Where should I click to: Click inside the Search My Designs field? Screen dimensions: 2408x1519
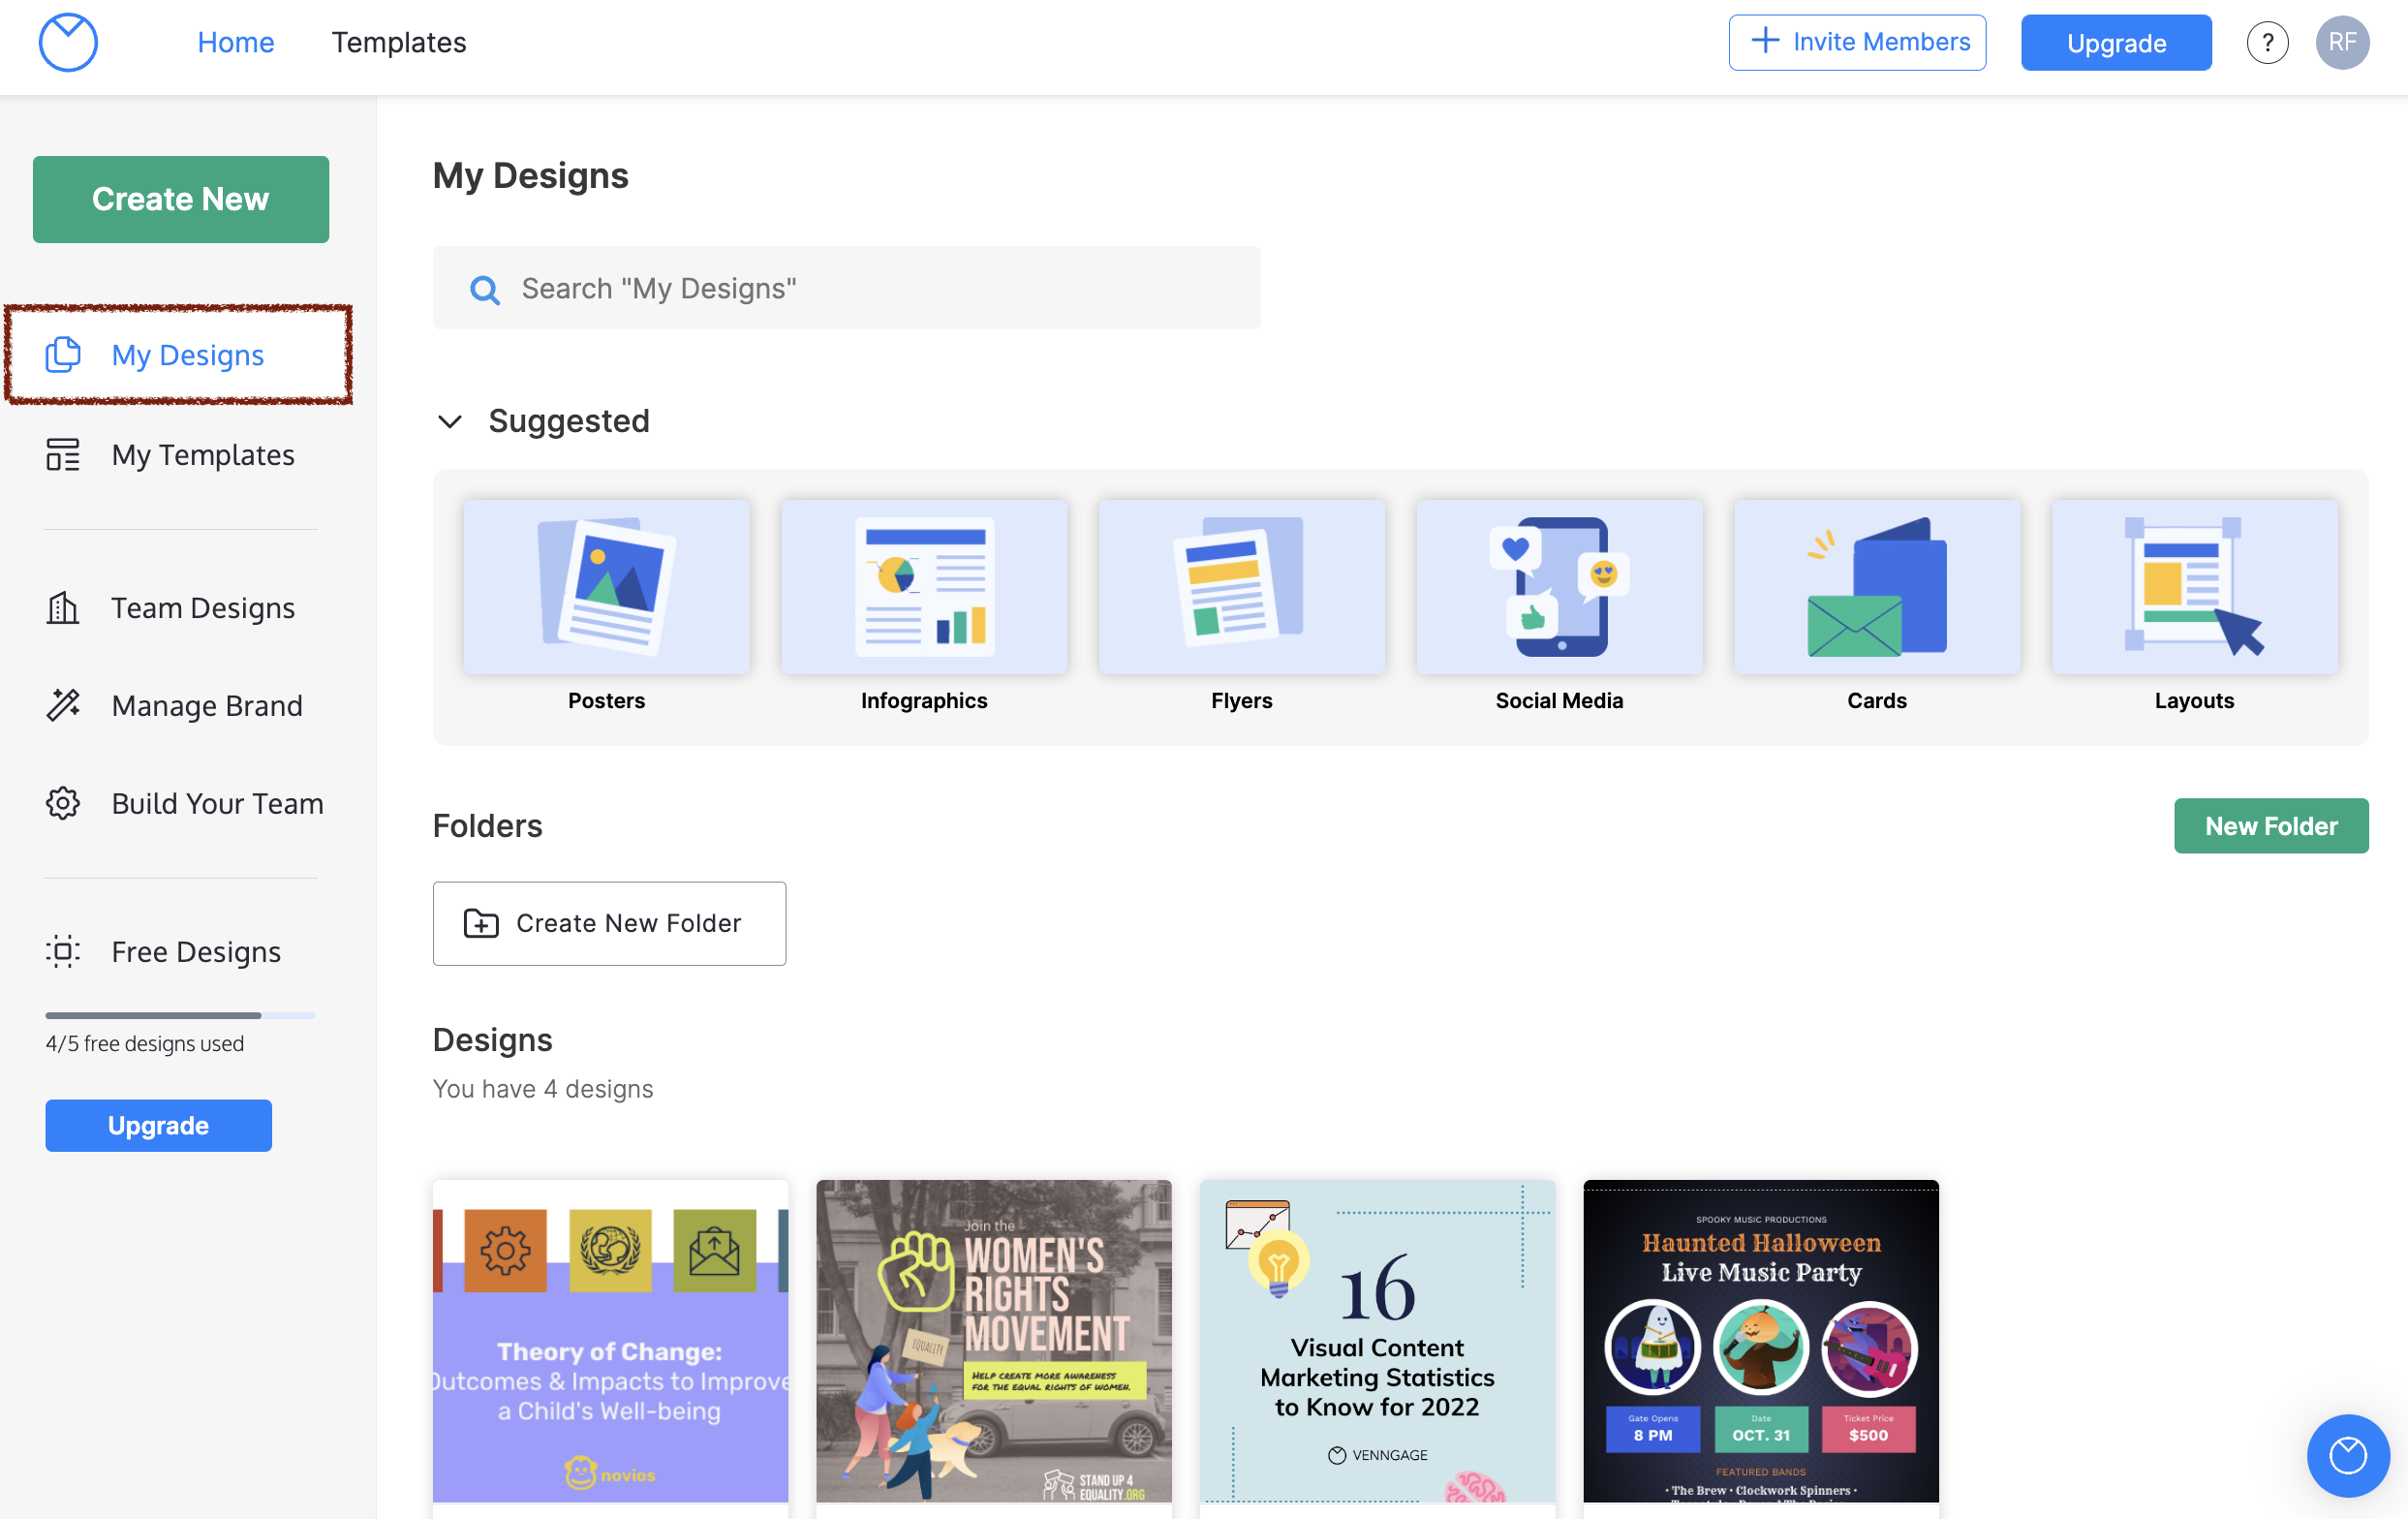[x=846, y=288]
